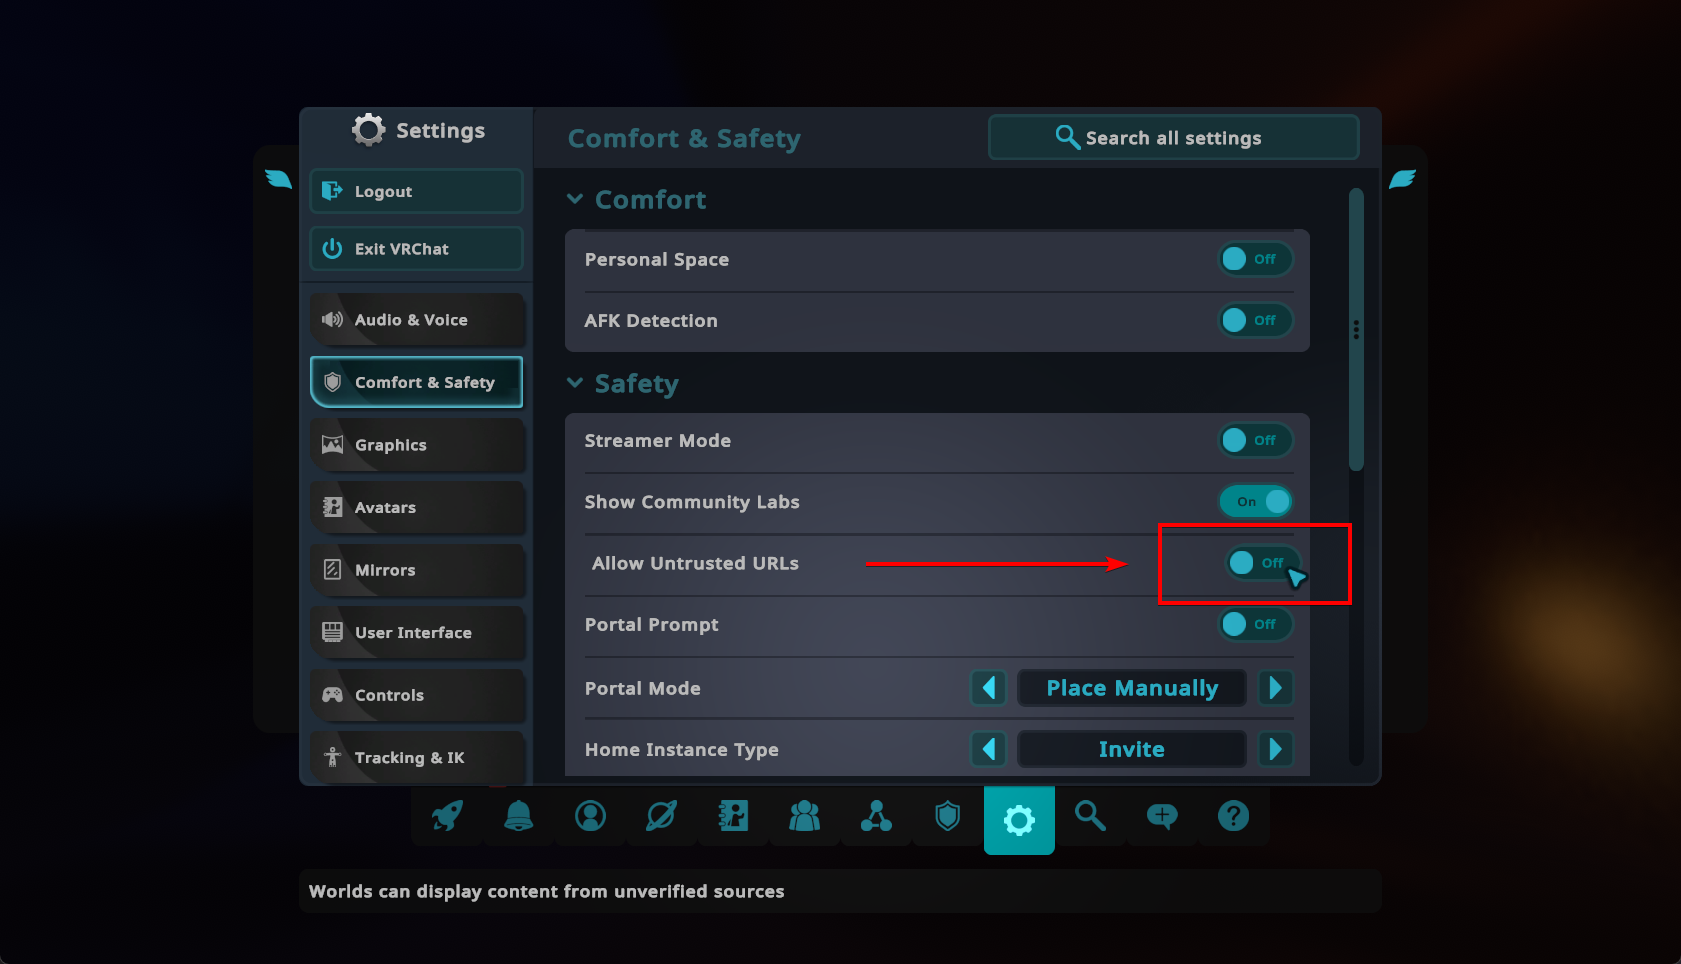Screen dimensions: 1681x964
Task: Open the Launch Pad rocket icon
Action: point(447,816)
